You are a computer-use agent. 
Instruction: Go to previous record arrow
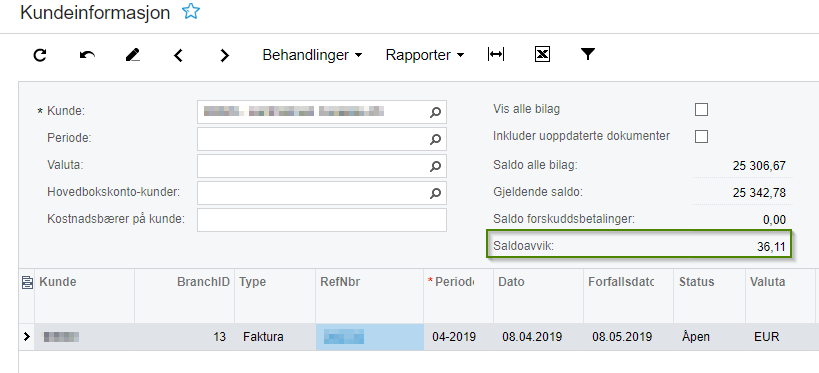[179, 55]
